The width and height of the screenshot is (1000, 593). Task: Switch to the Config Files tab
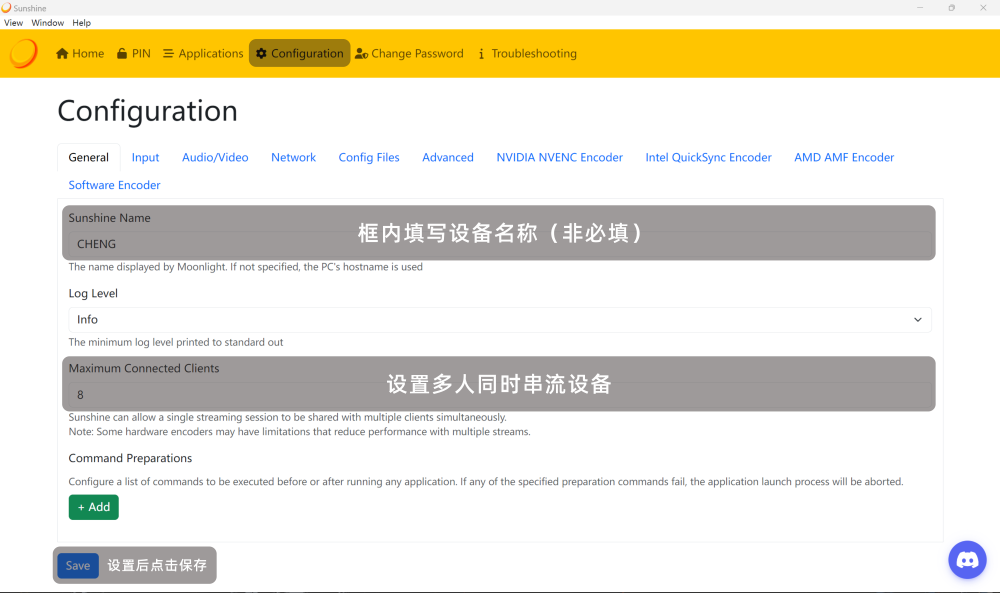tap(369, 157)
